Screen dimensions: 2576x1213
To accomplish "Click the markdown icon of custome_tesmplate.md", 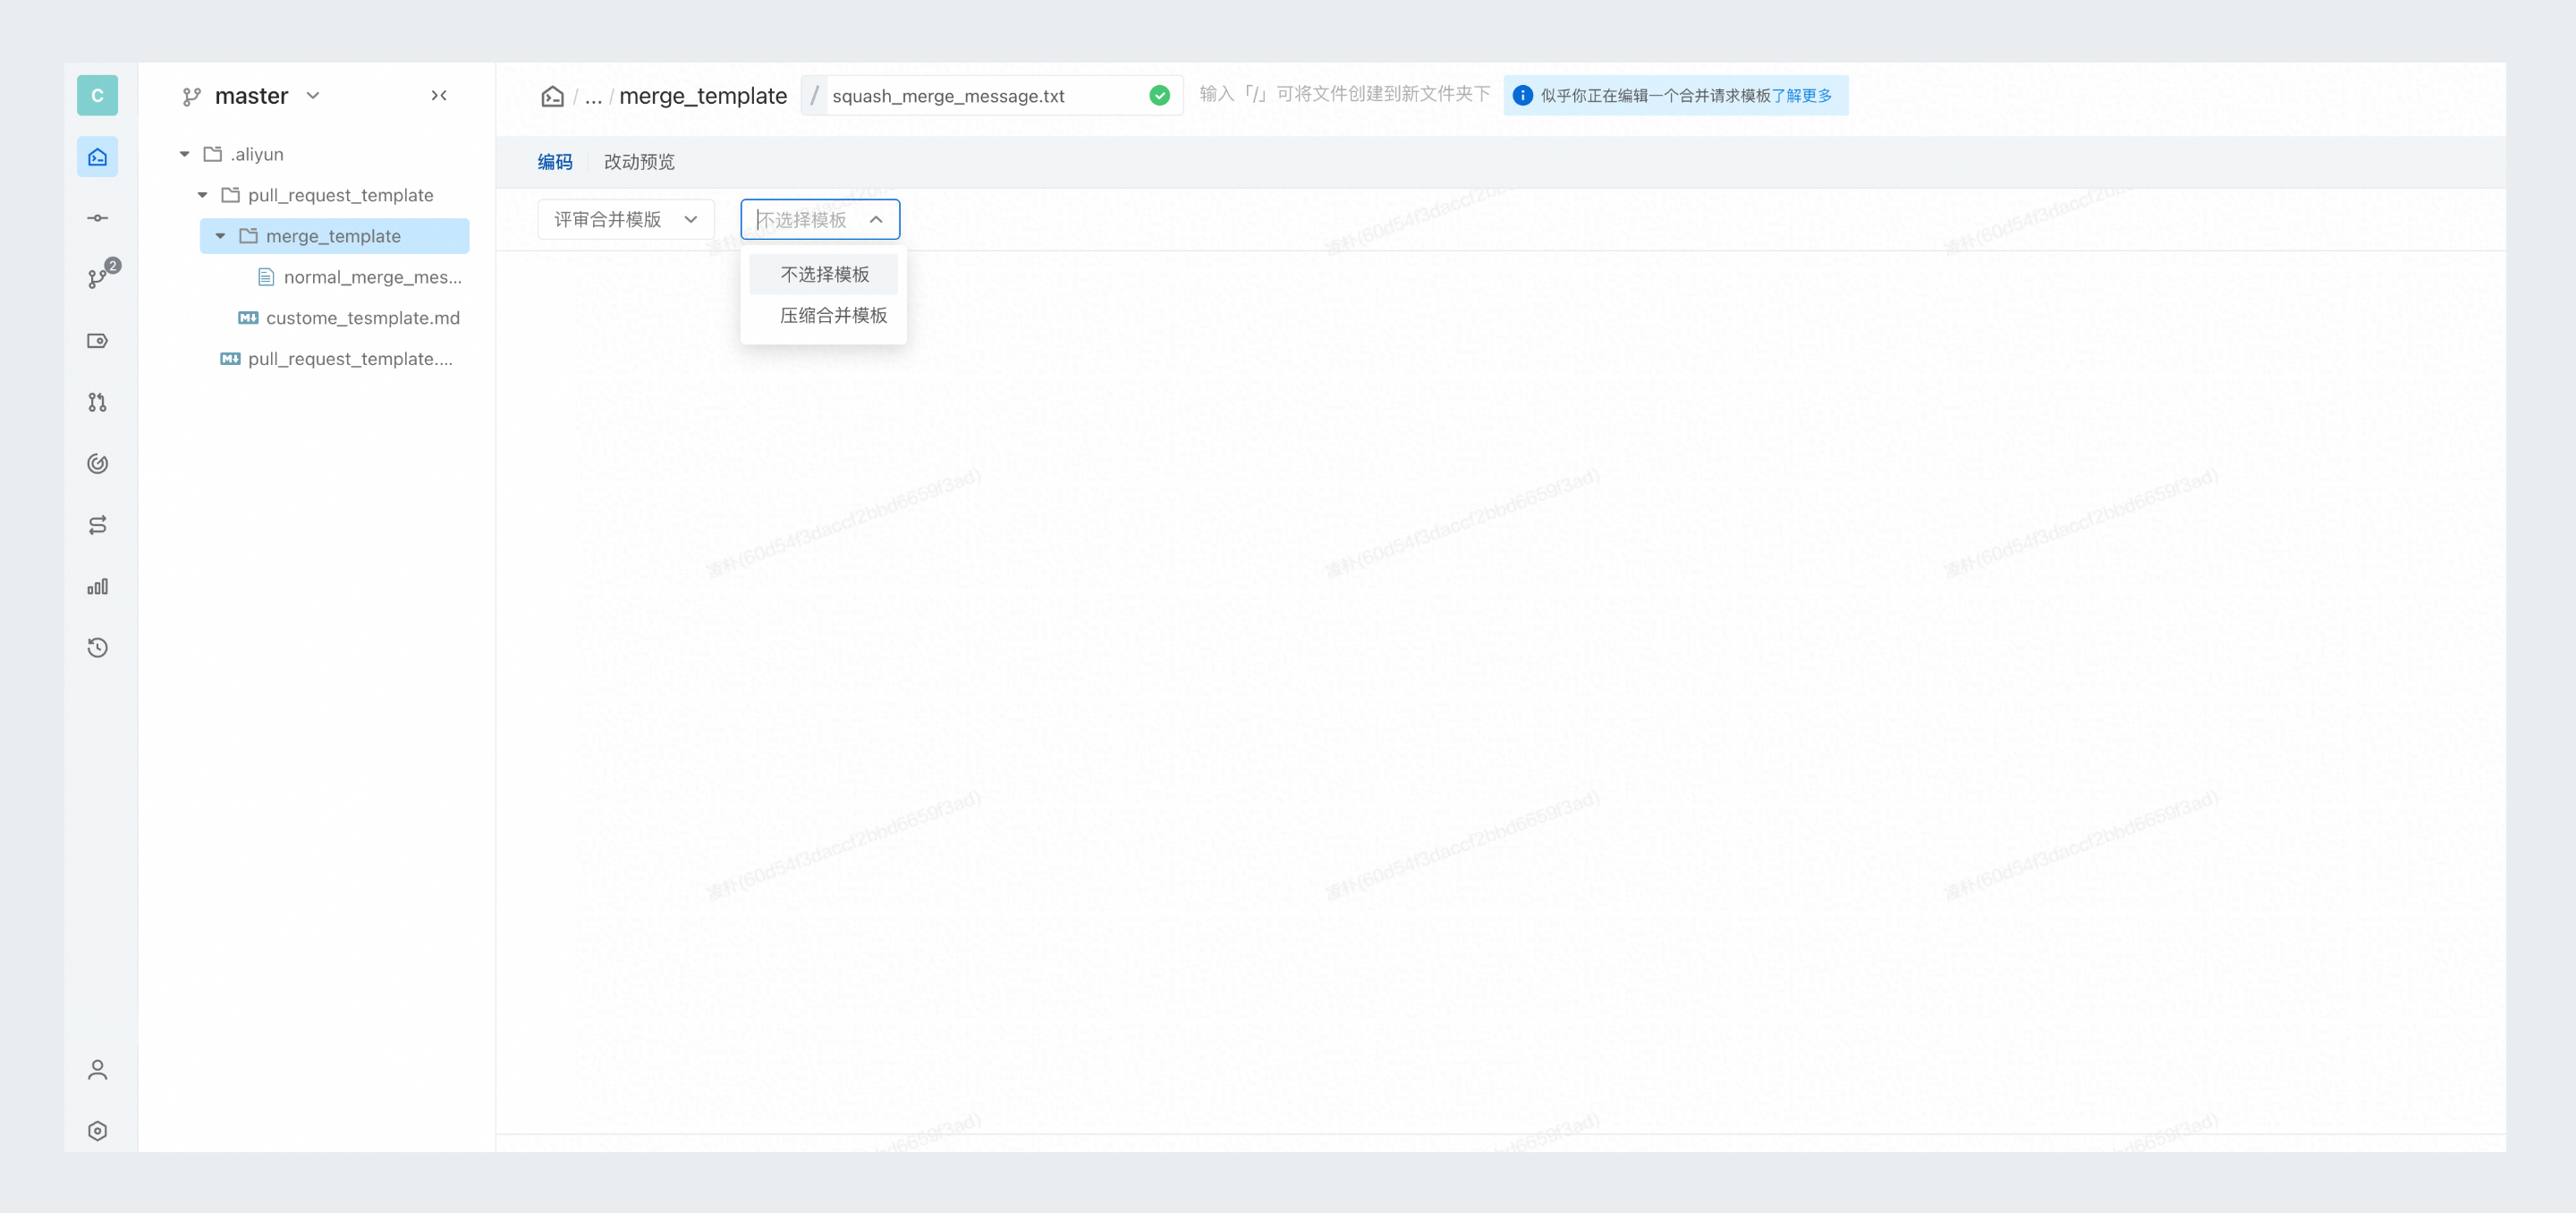I will tap(248, 318).
